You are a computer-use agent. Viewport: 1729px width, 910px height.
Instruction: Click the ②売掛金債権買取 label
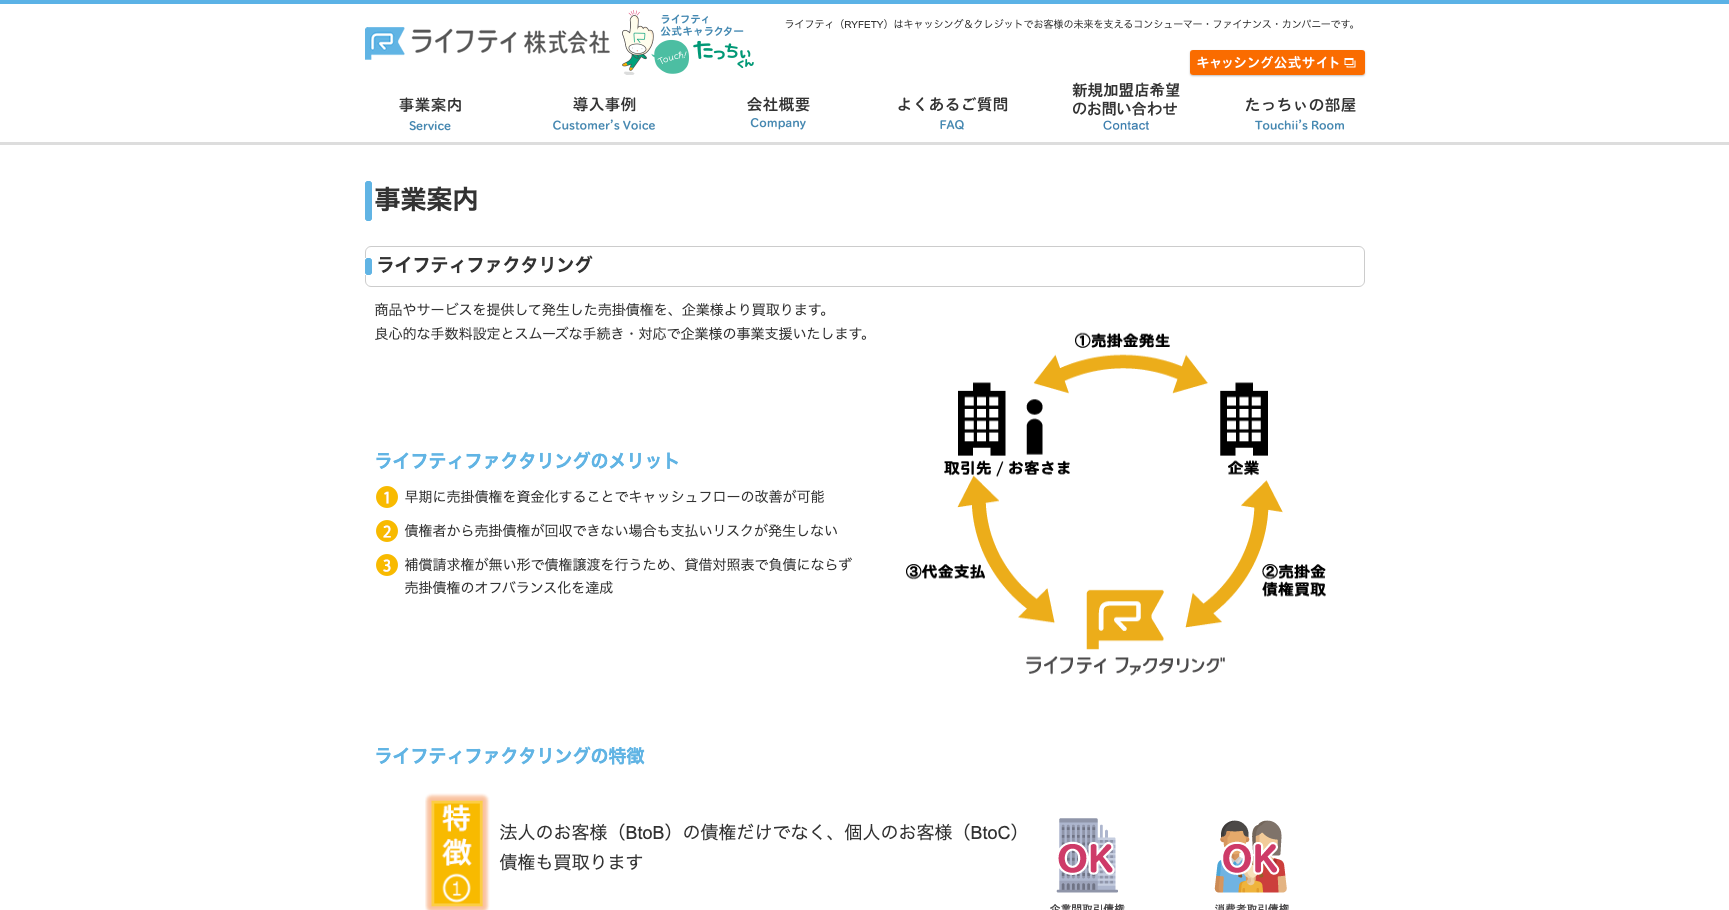pyautogui.click(x=1294, y=580)
